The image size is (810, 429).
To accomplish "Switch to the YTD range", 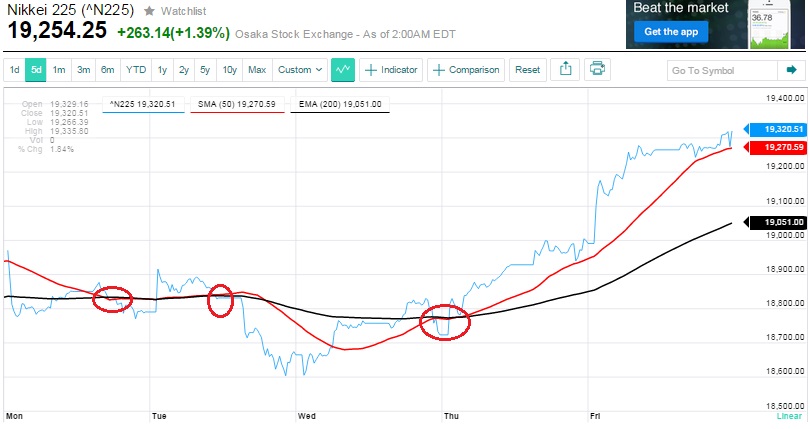I will [x=135, y=70].
